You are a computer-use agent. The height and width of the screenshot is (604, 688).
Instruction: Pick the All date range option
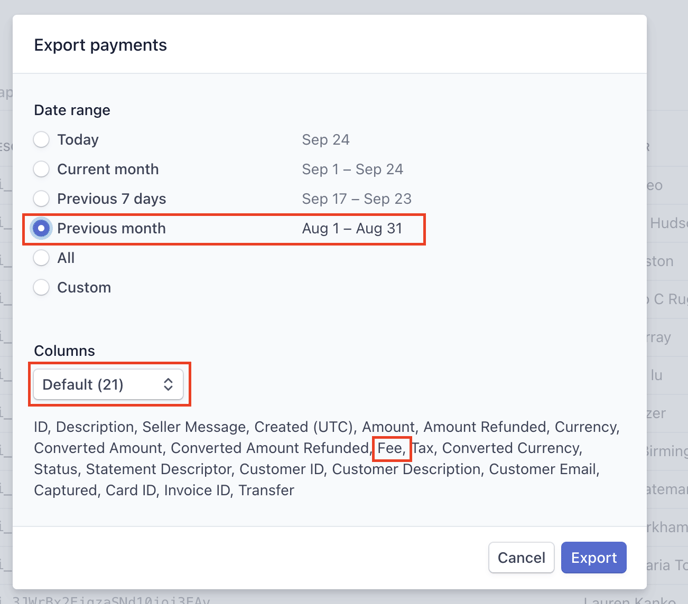click(41, 258)
